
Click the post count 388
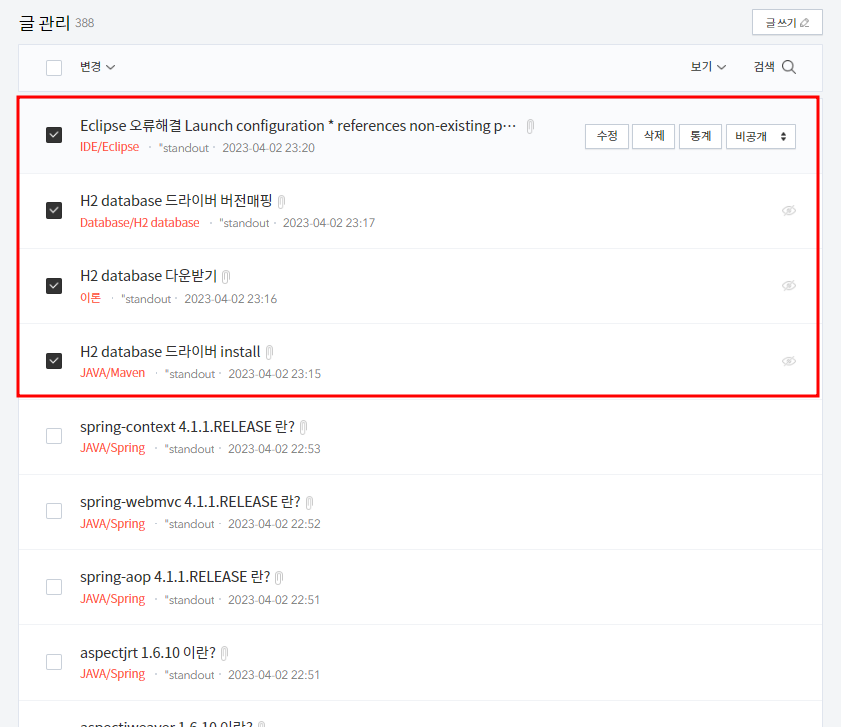84,23
